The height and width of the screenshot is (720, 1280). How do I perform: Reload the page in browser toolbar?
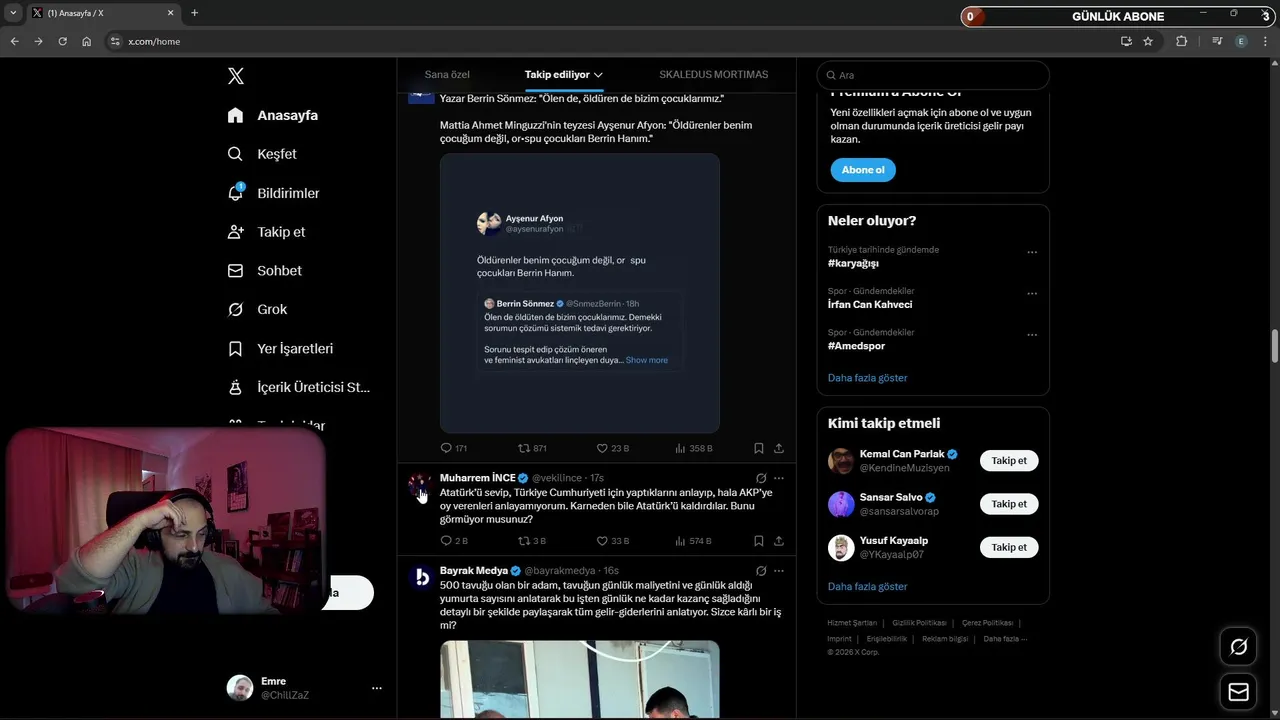(x=62, y=41)
